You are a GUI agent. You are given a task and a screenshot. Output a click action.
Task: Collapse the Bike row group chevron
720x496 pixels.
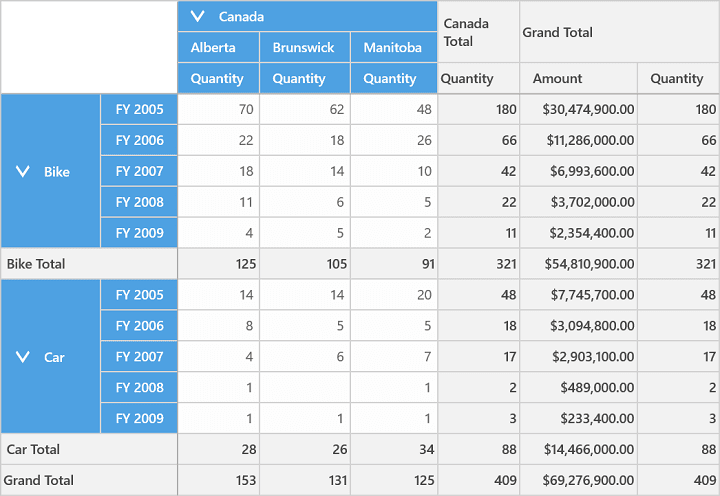click(x=22, y=172)
